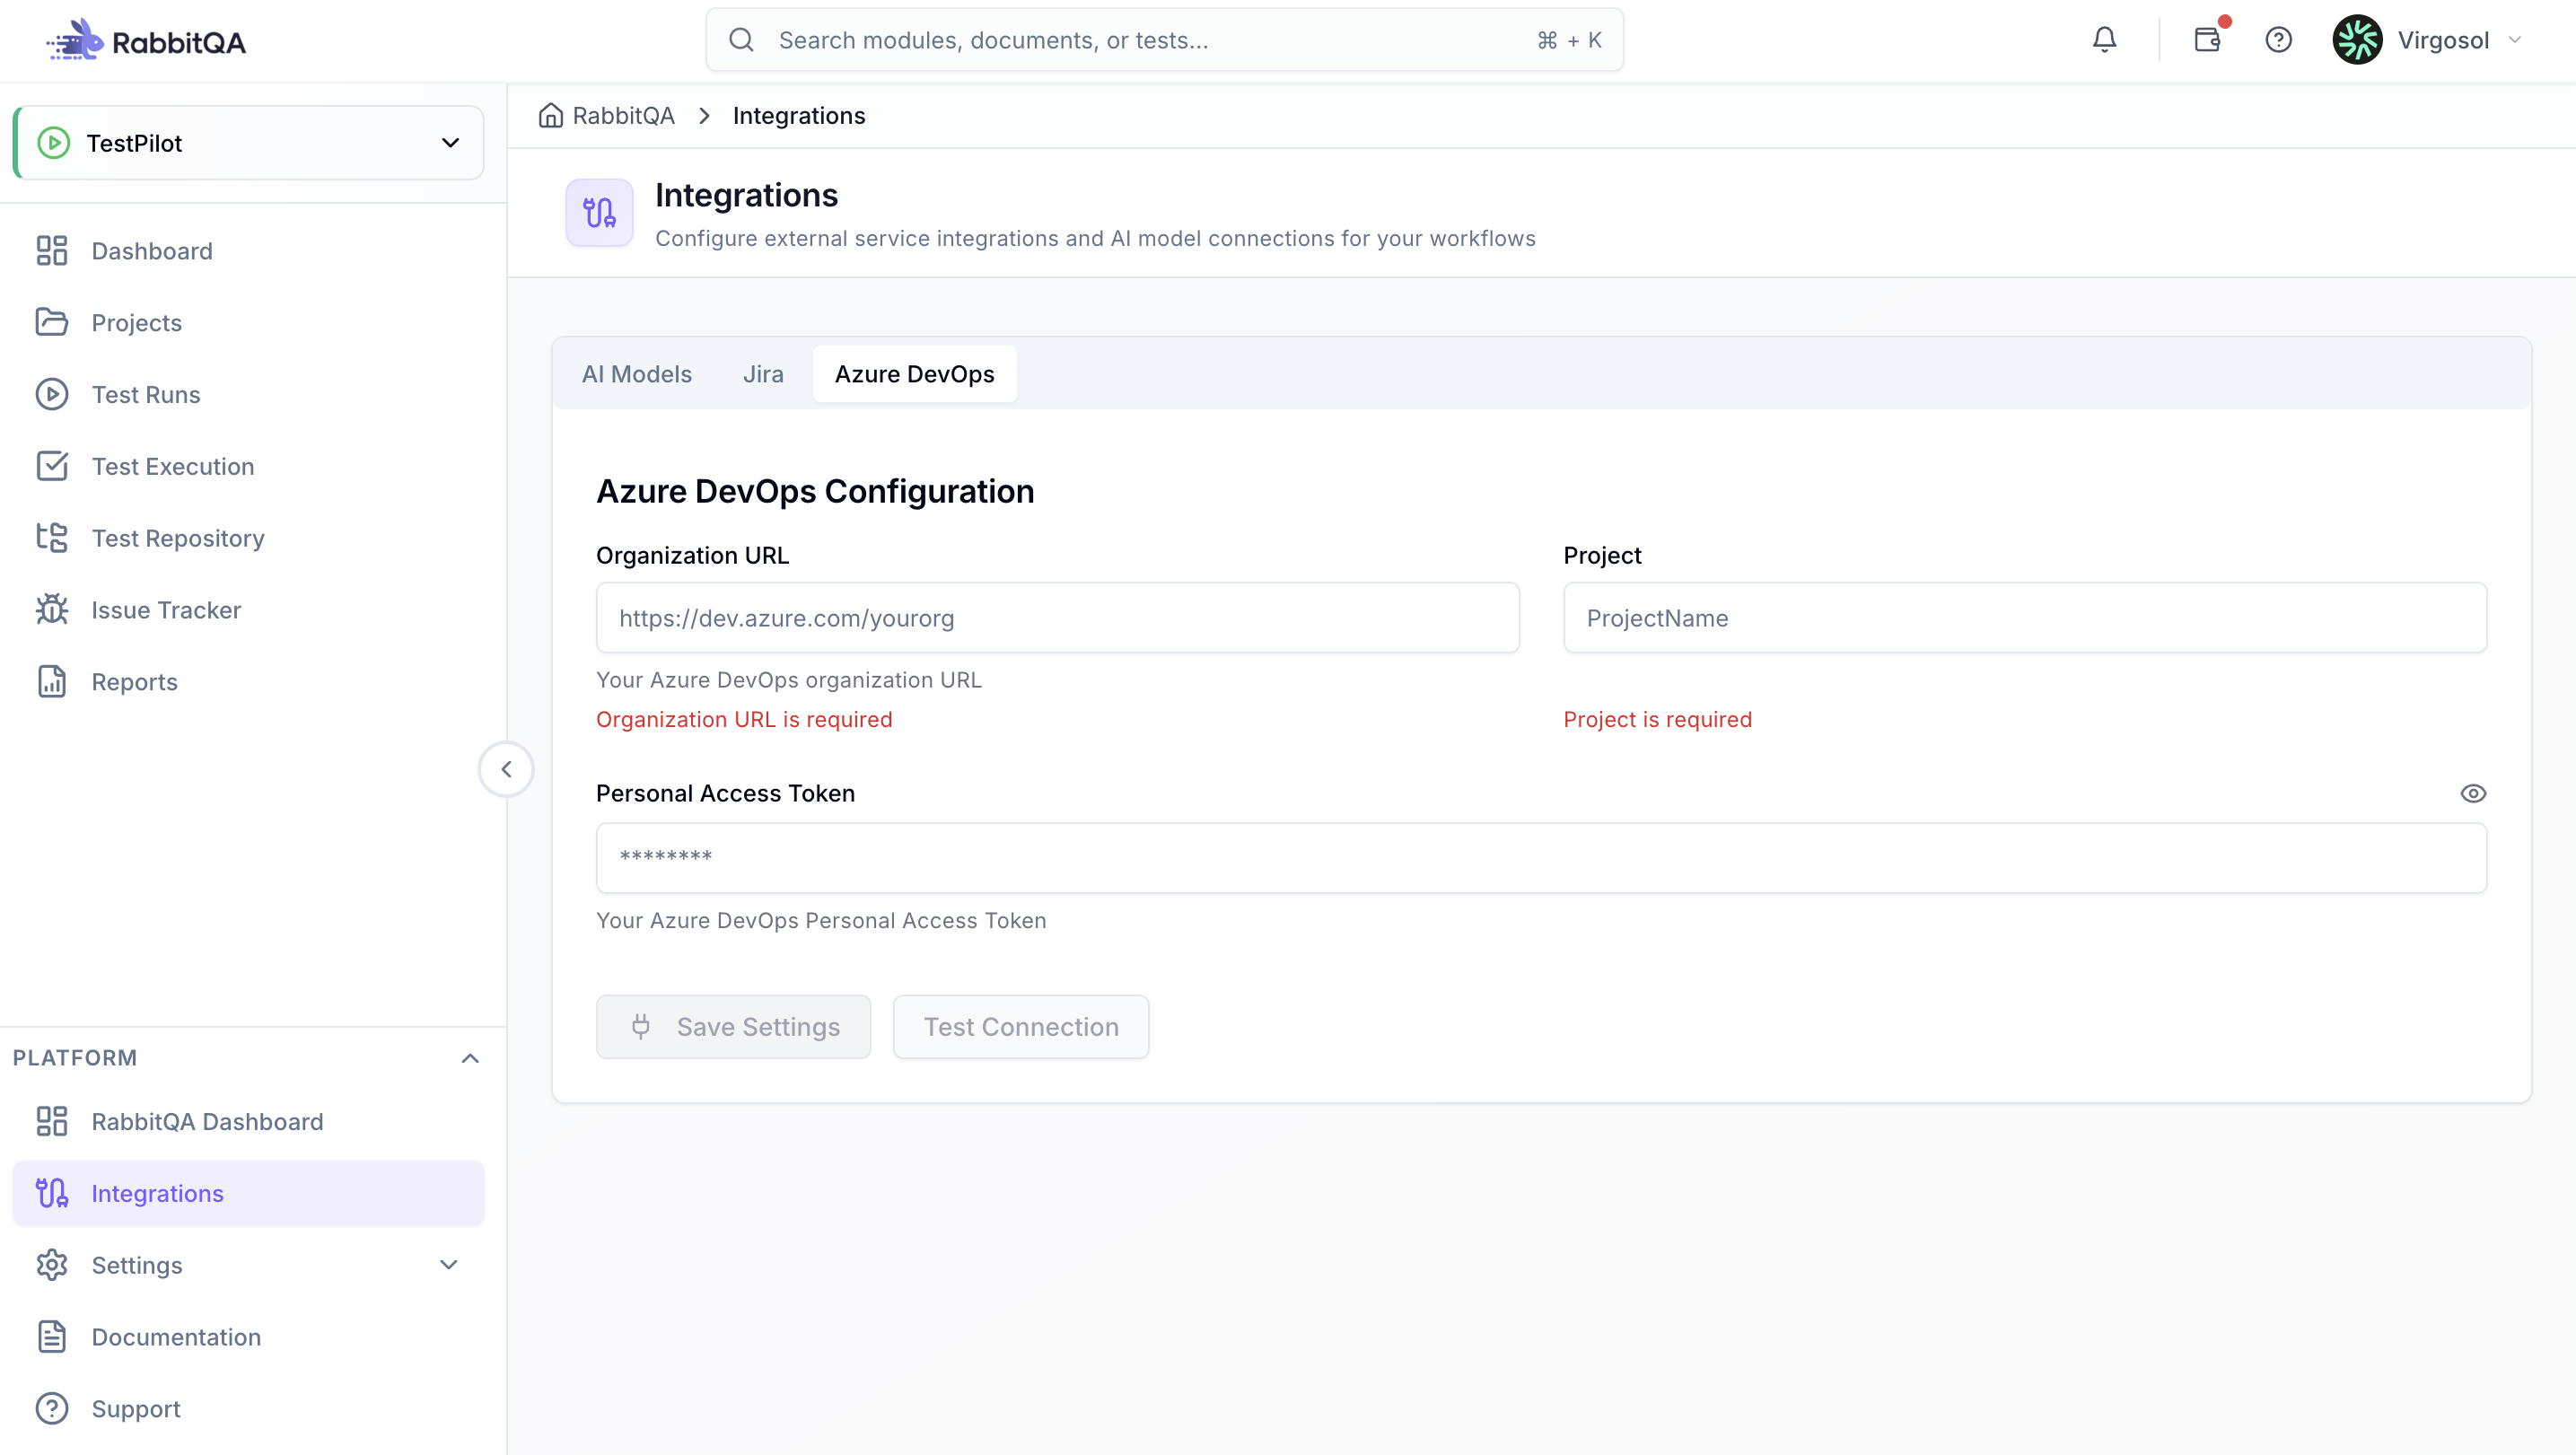Click the Issue Tracker bug icon

pos(52,610)
